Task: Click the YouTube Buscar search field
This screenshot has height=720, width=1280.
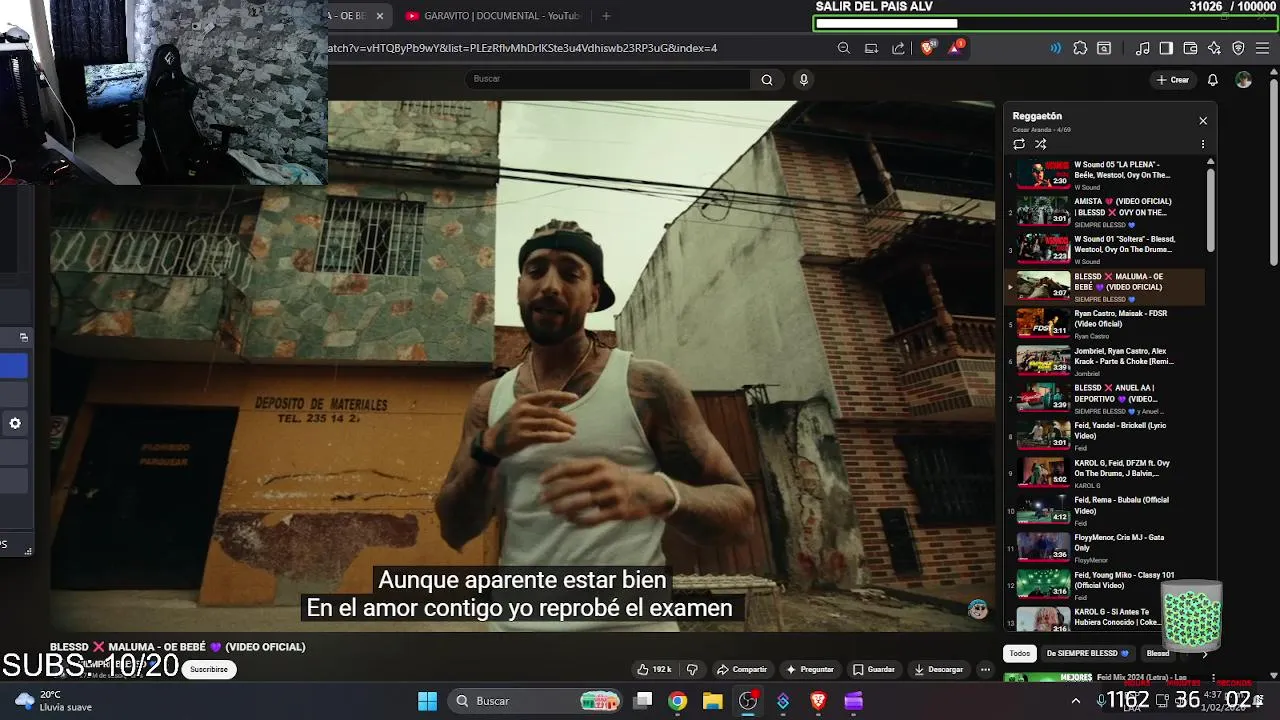Action: [x=607, y=80]
